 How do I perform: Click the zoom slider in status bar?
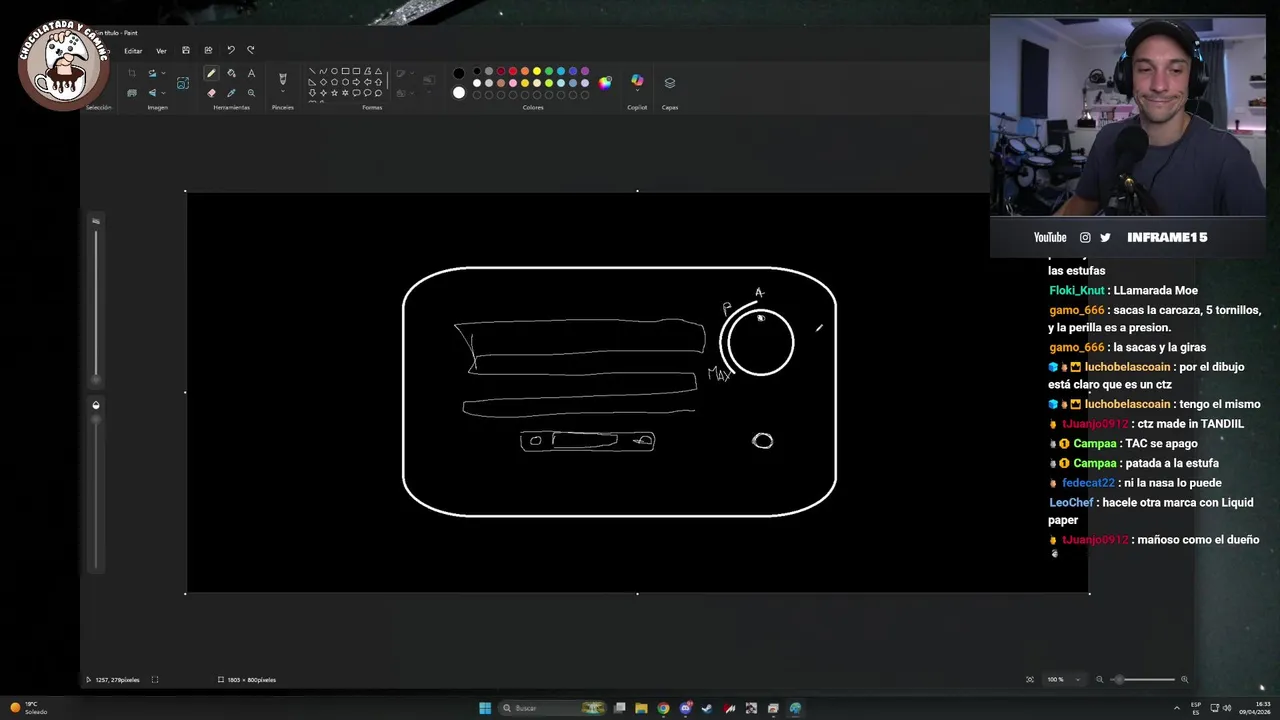point(1142,680)
